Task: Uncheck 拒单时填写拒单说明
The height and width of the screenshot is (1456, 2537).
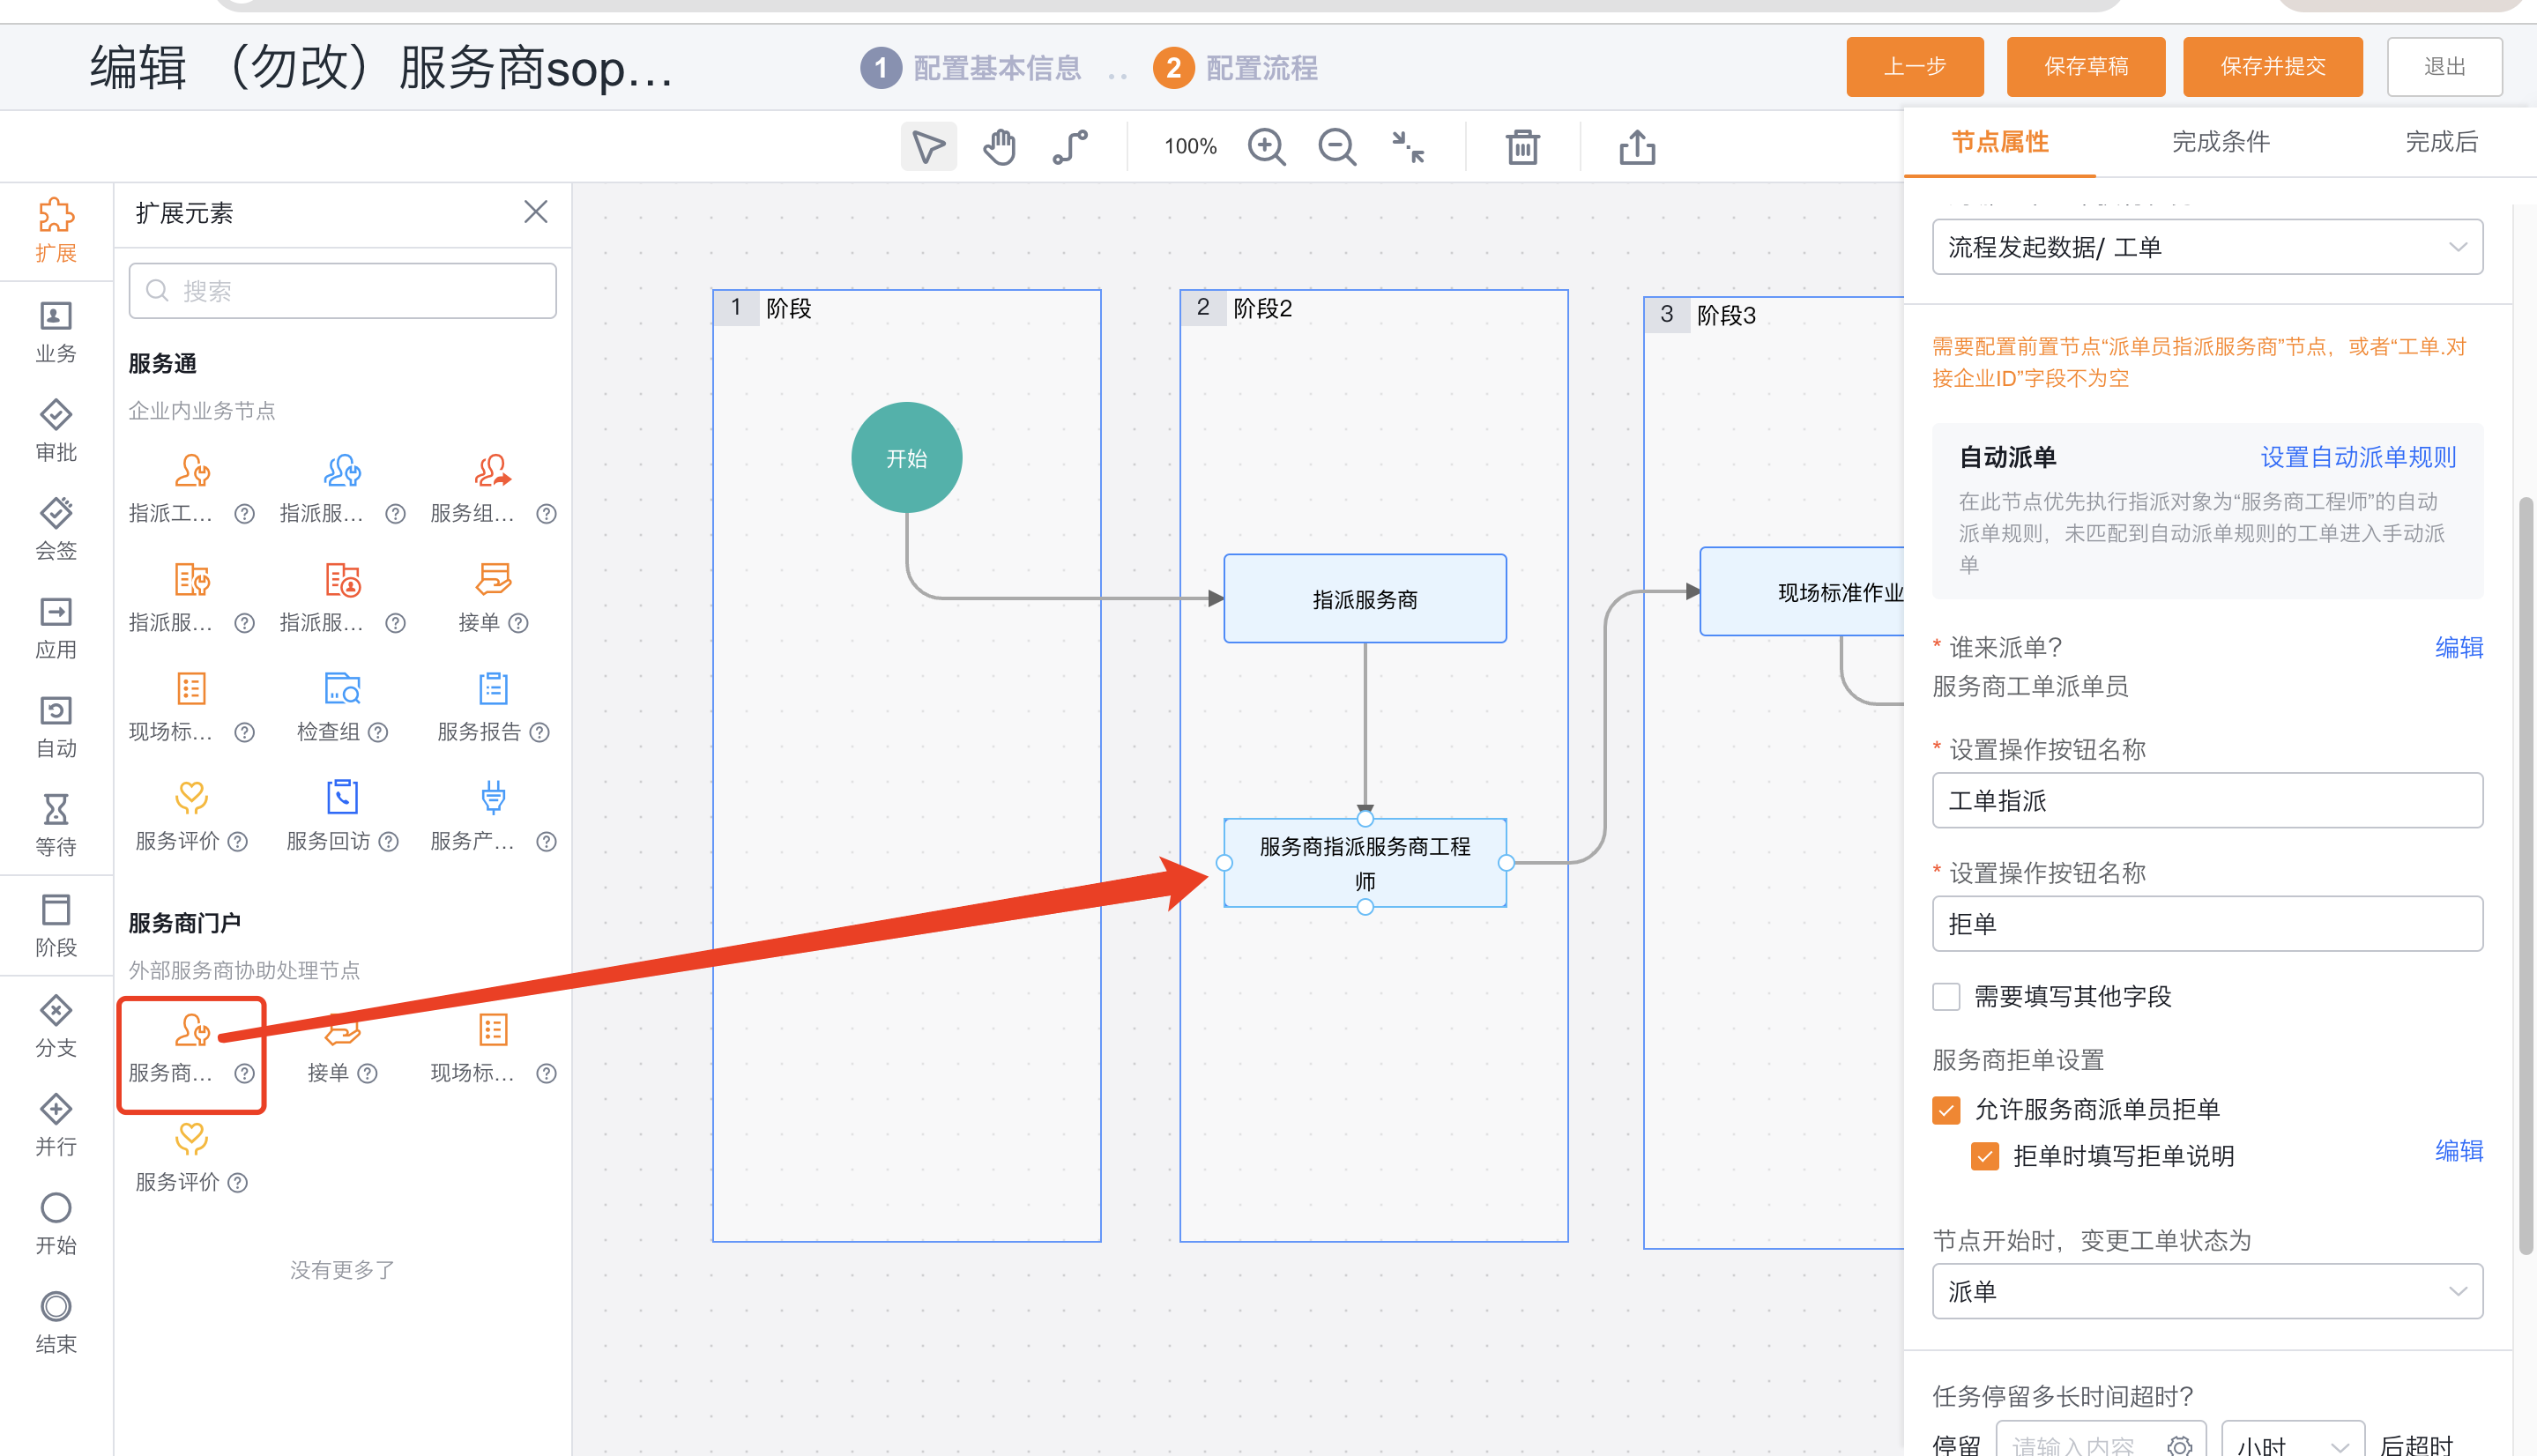Action: (1985, 1157)
